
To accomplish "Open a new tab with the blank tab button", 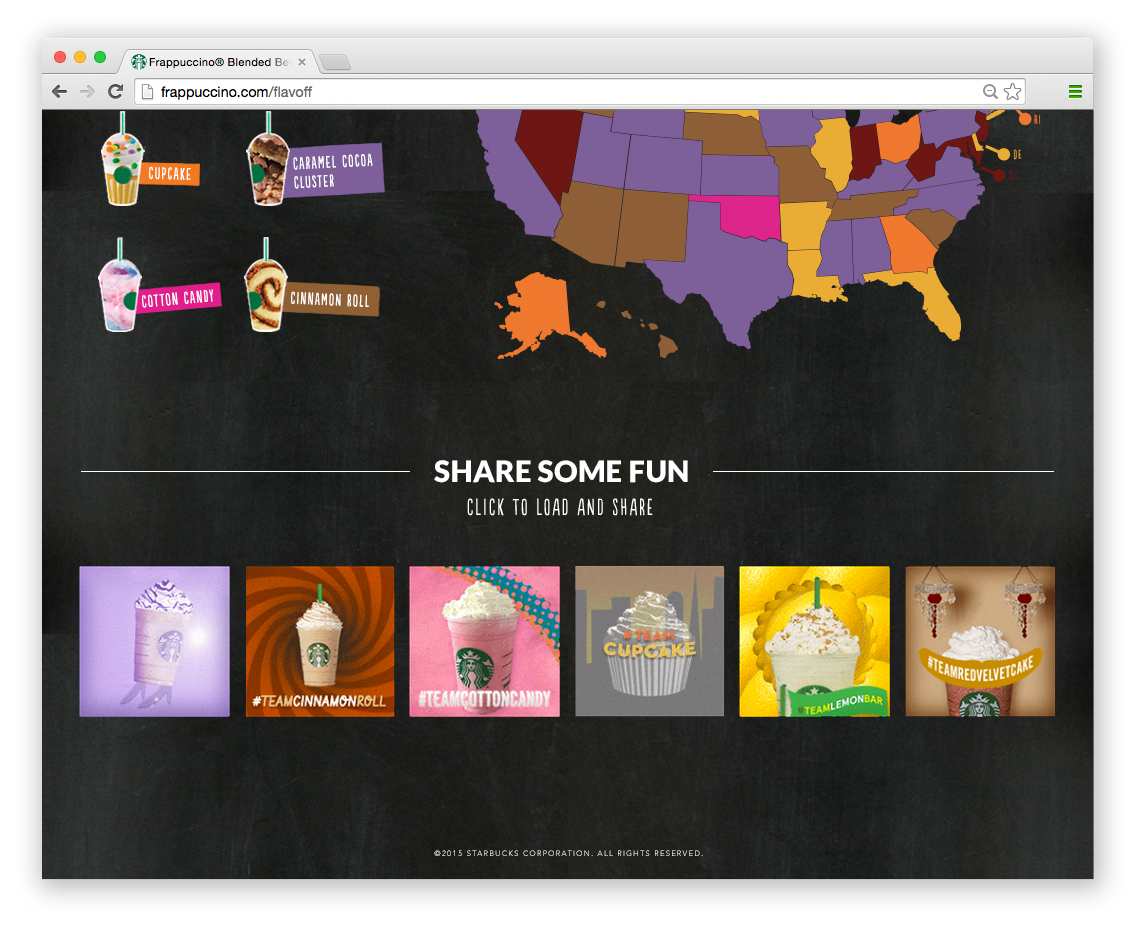I will [x=335, y=62].
